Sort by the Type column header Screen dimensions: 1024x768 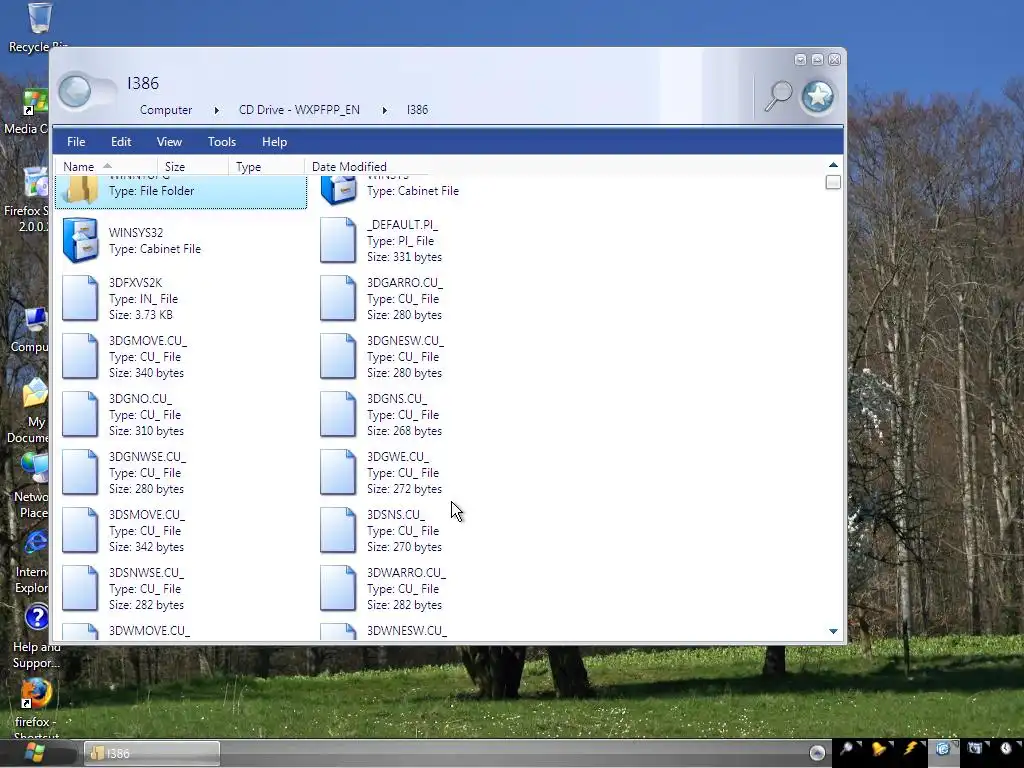point(266,167)
